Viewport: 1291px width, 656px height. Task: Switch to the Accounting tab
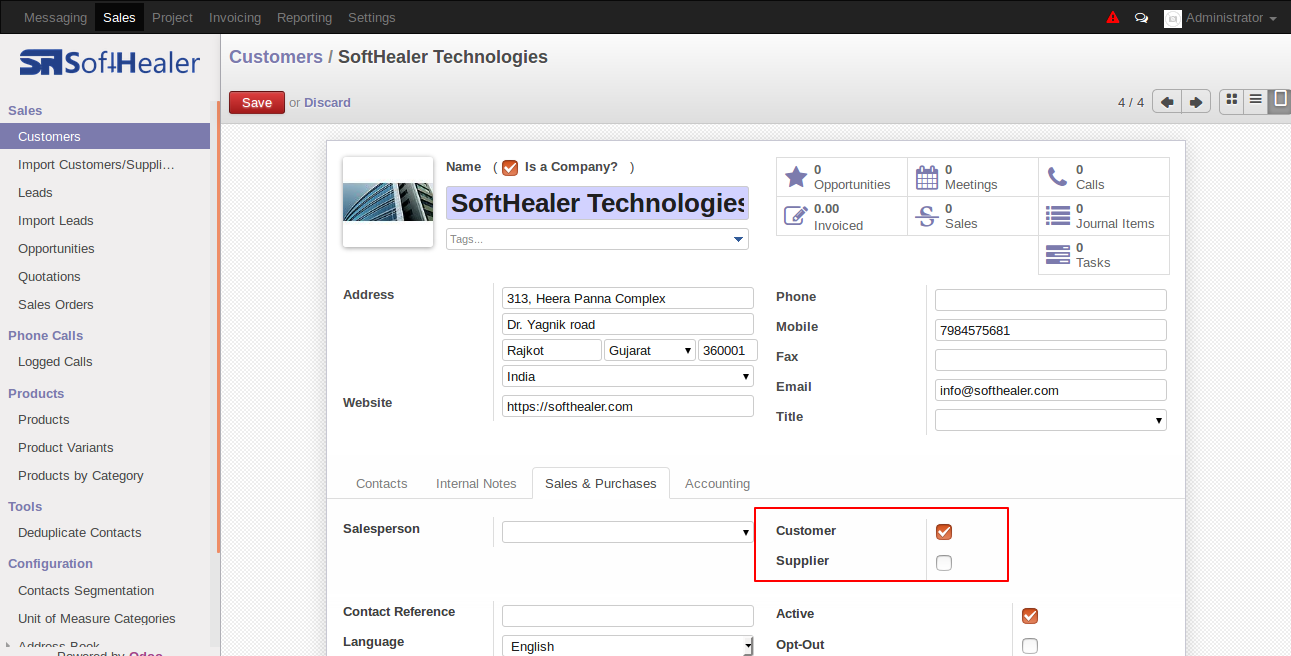coord(717,484)
